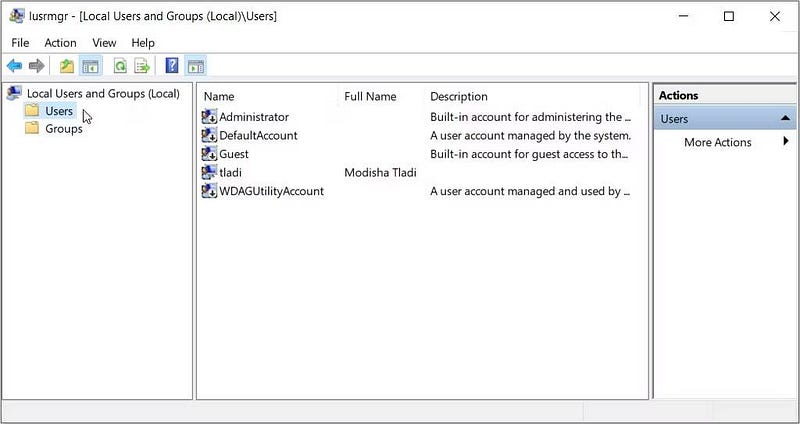Click More Actions in Actions pane
This screenshot has height=424, width=800.
point(717,142)
